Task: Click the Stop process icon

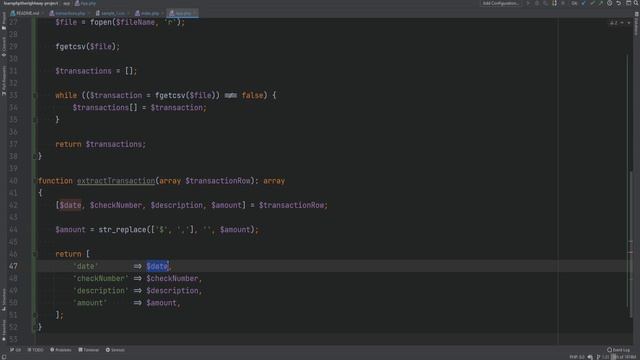Action: (563, 3)
